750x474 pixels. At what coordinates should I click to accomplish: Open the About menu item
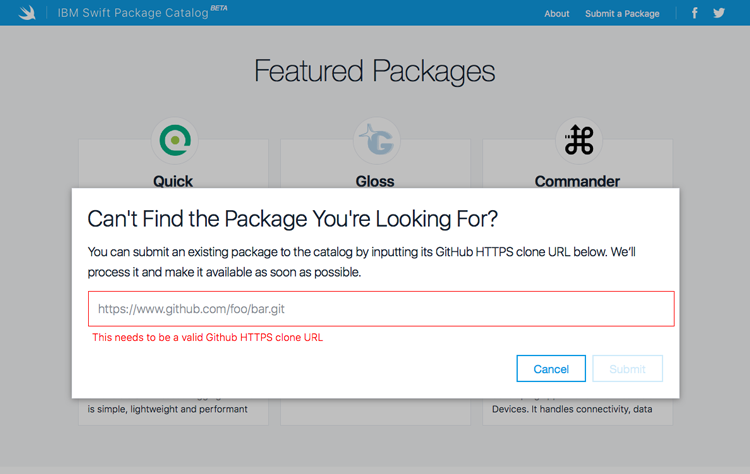[557, 14]
